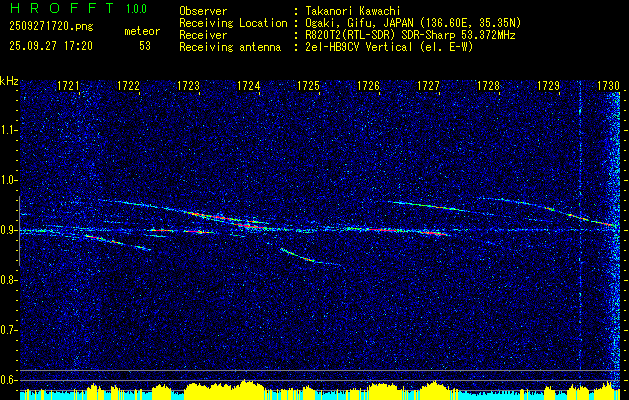Click the Receiving Location label
This screenshot has height=400, width=629.
pyautogui.click(x=233, y=23)
